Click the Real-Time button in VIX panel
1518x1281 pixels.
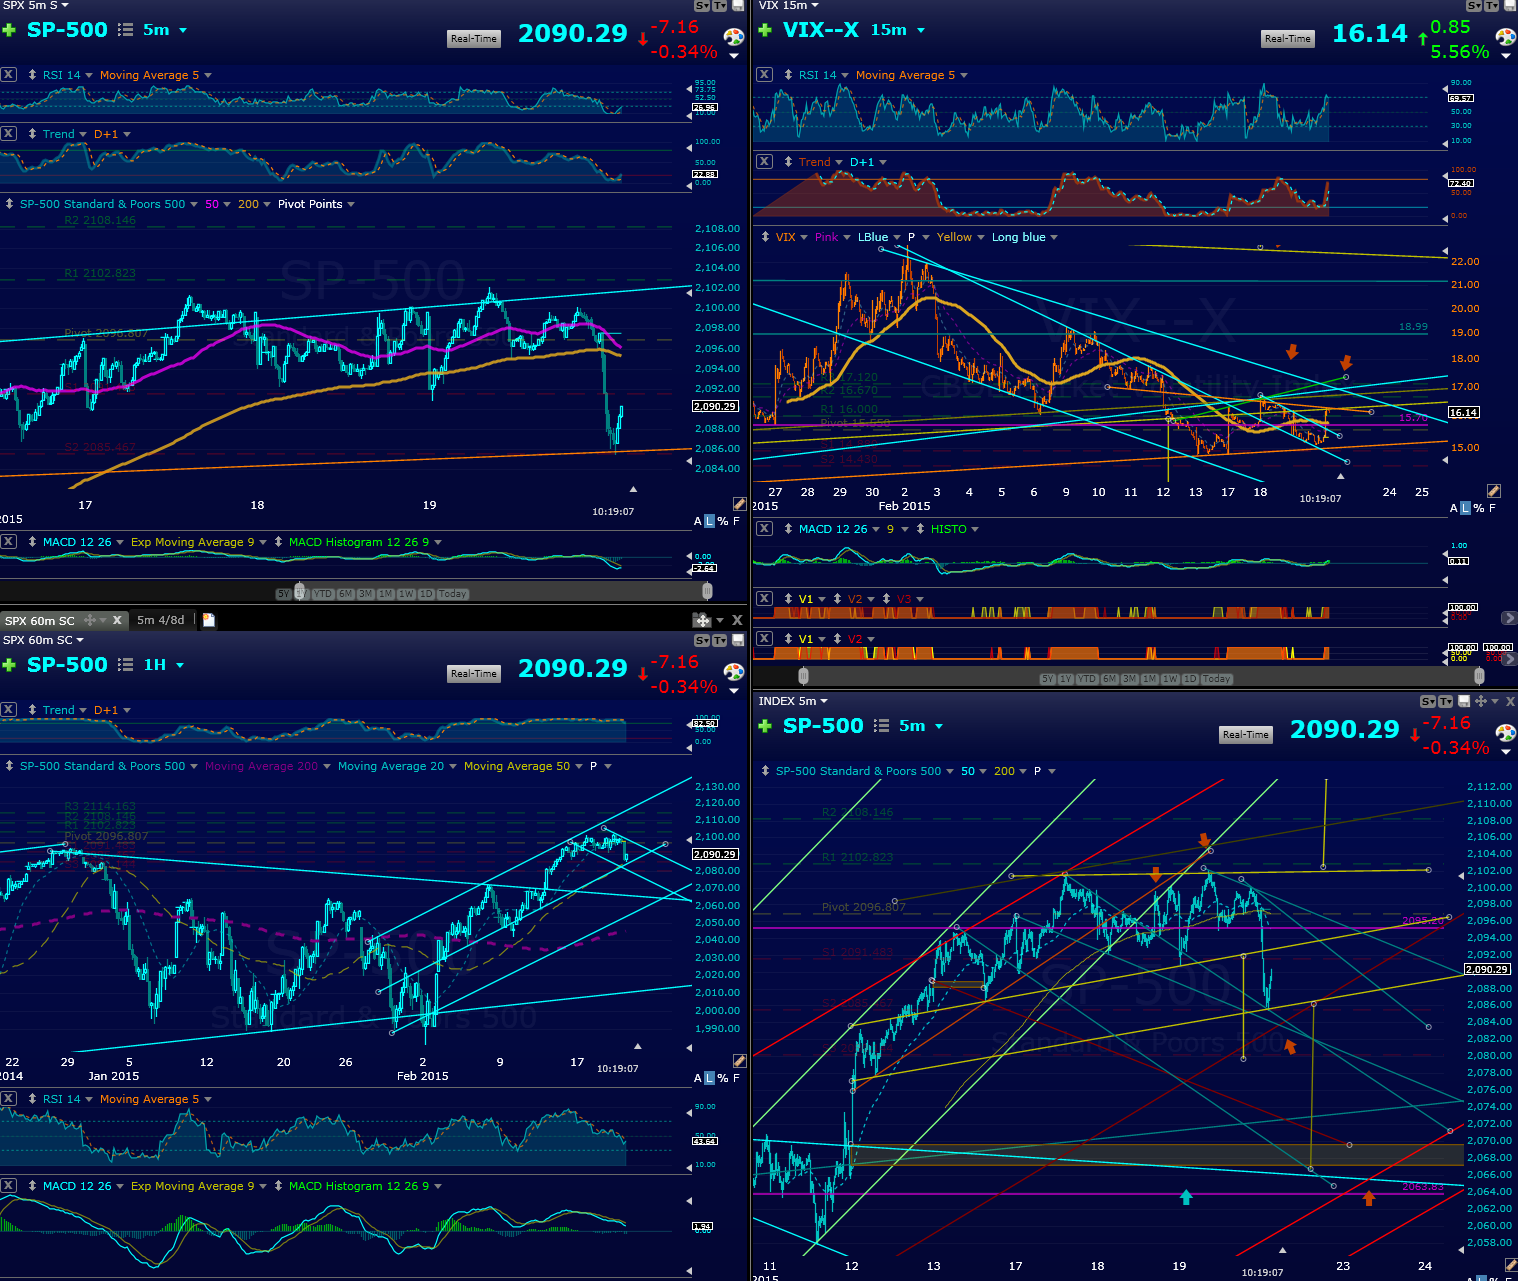click(1287, 39)
